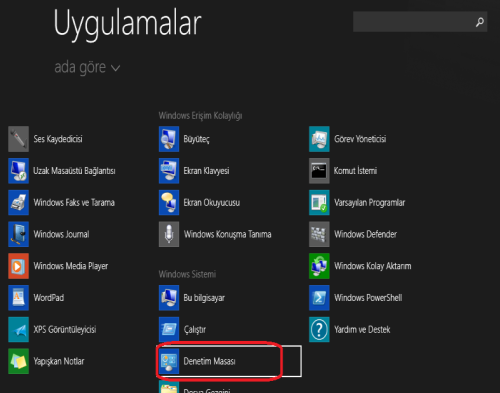Open the Bu bilgisayar icon
The height and width of the screenshot is (393, 500).
[169, 298]
